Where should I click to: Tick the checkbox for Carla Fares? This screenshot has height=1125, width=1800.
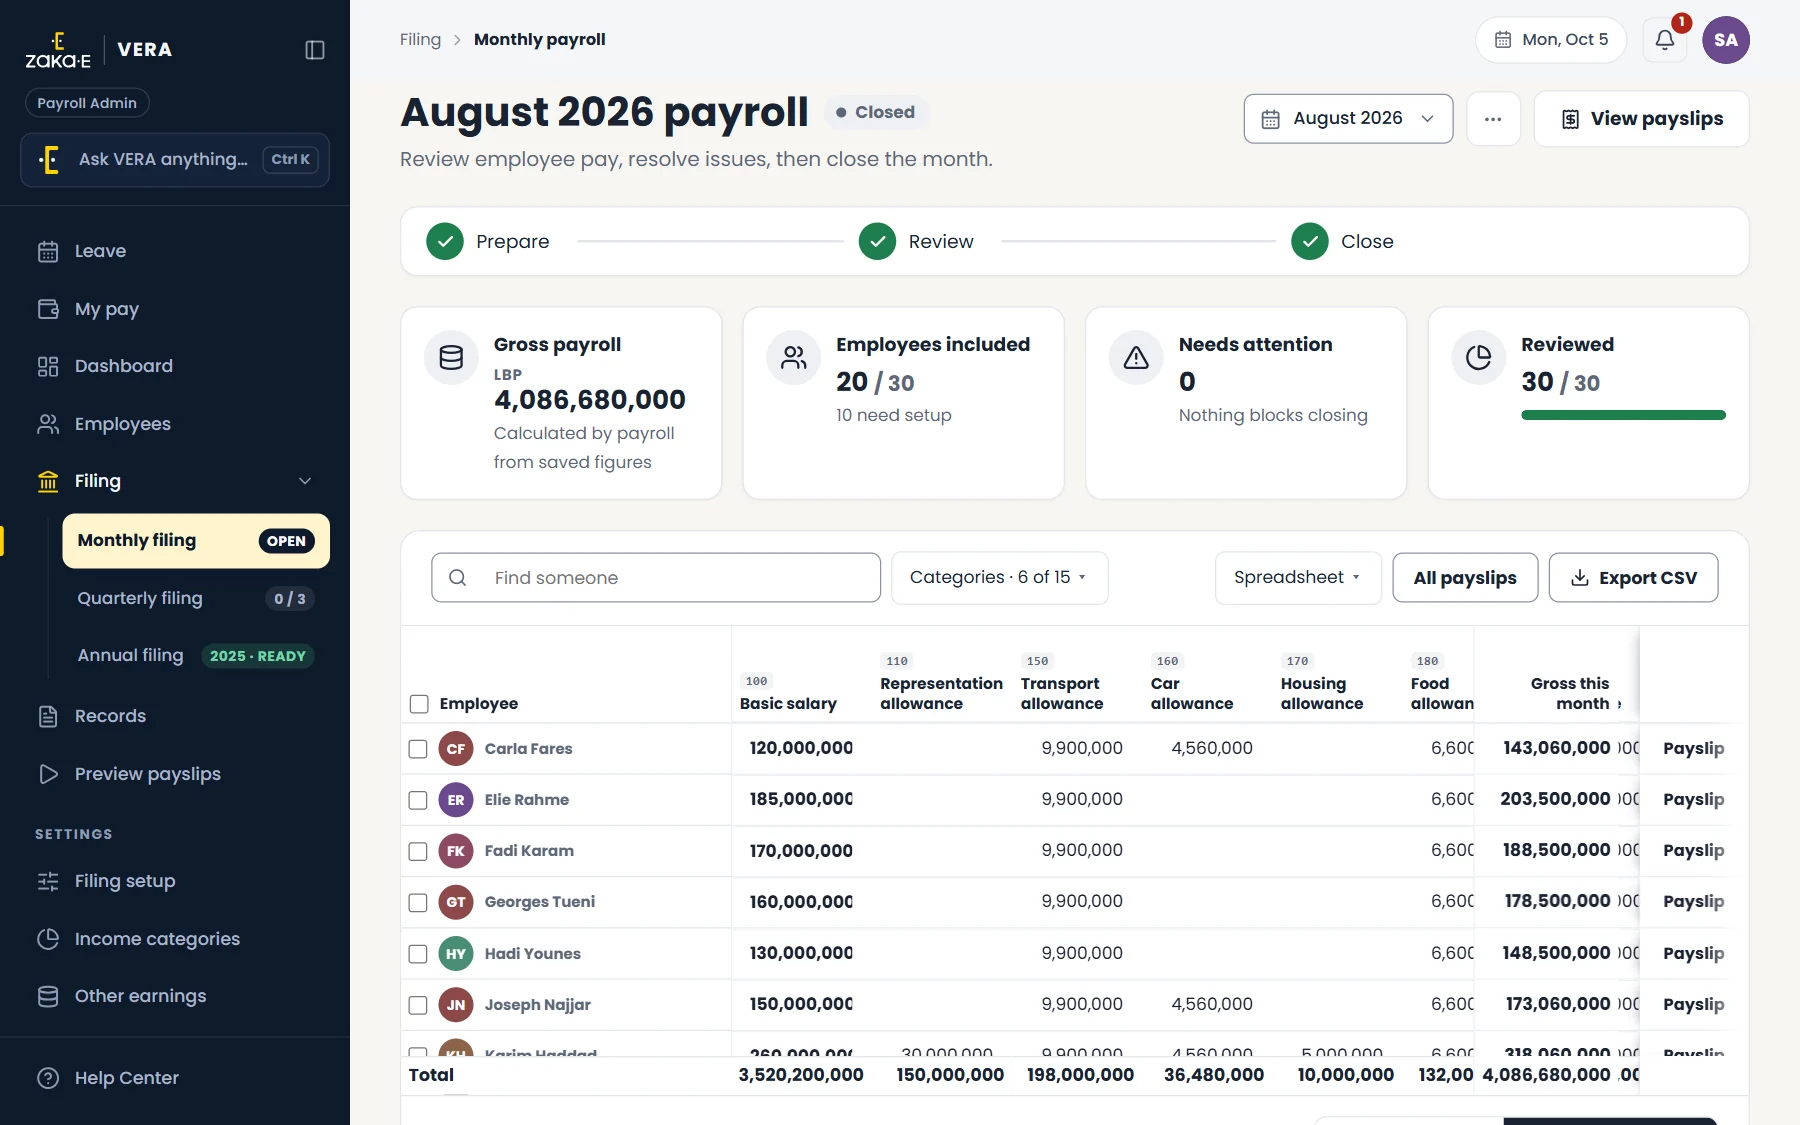click(418, 749)
